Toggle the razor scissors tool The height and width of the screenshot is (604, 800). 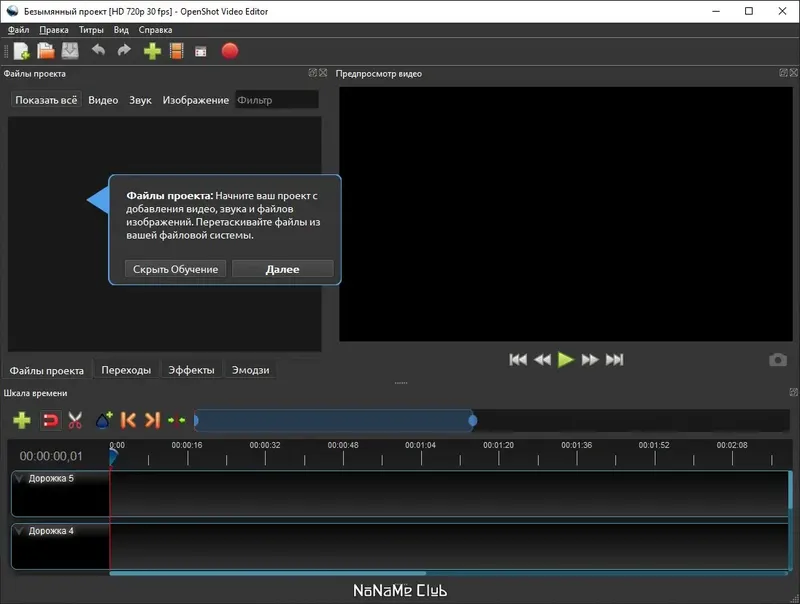(x=75, y=421)
